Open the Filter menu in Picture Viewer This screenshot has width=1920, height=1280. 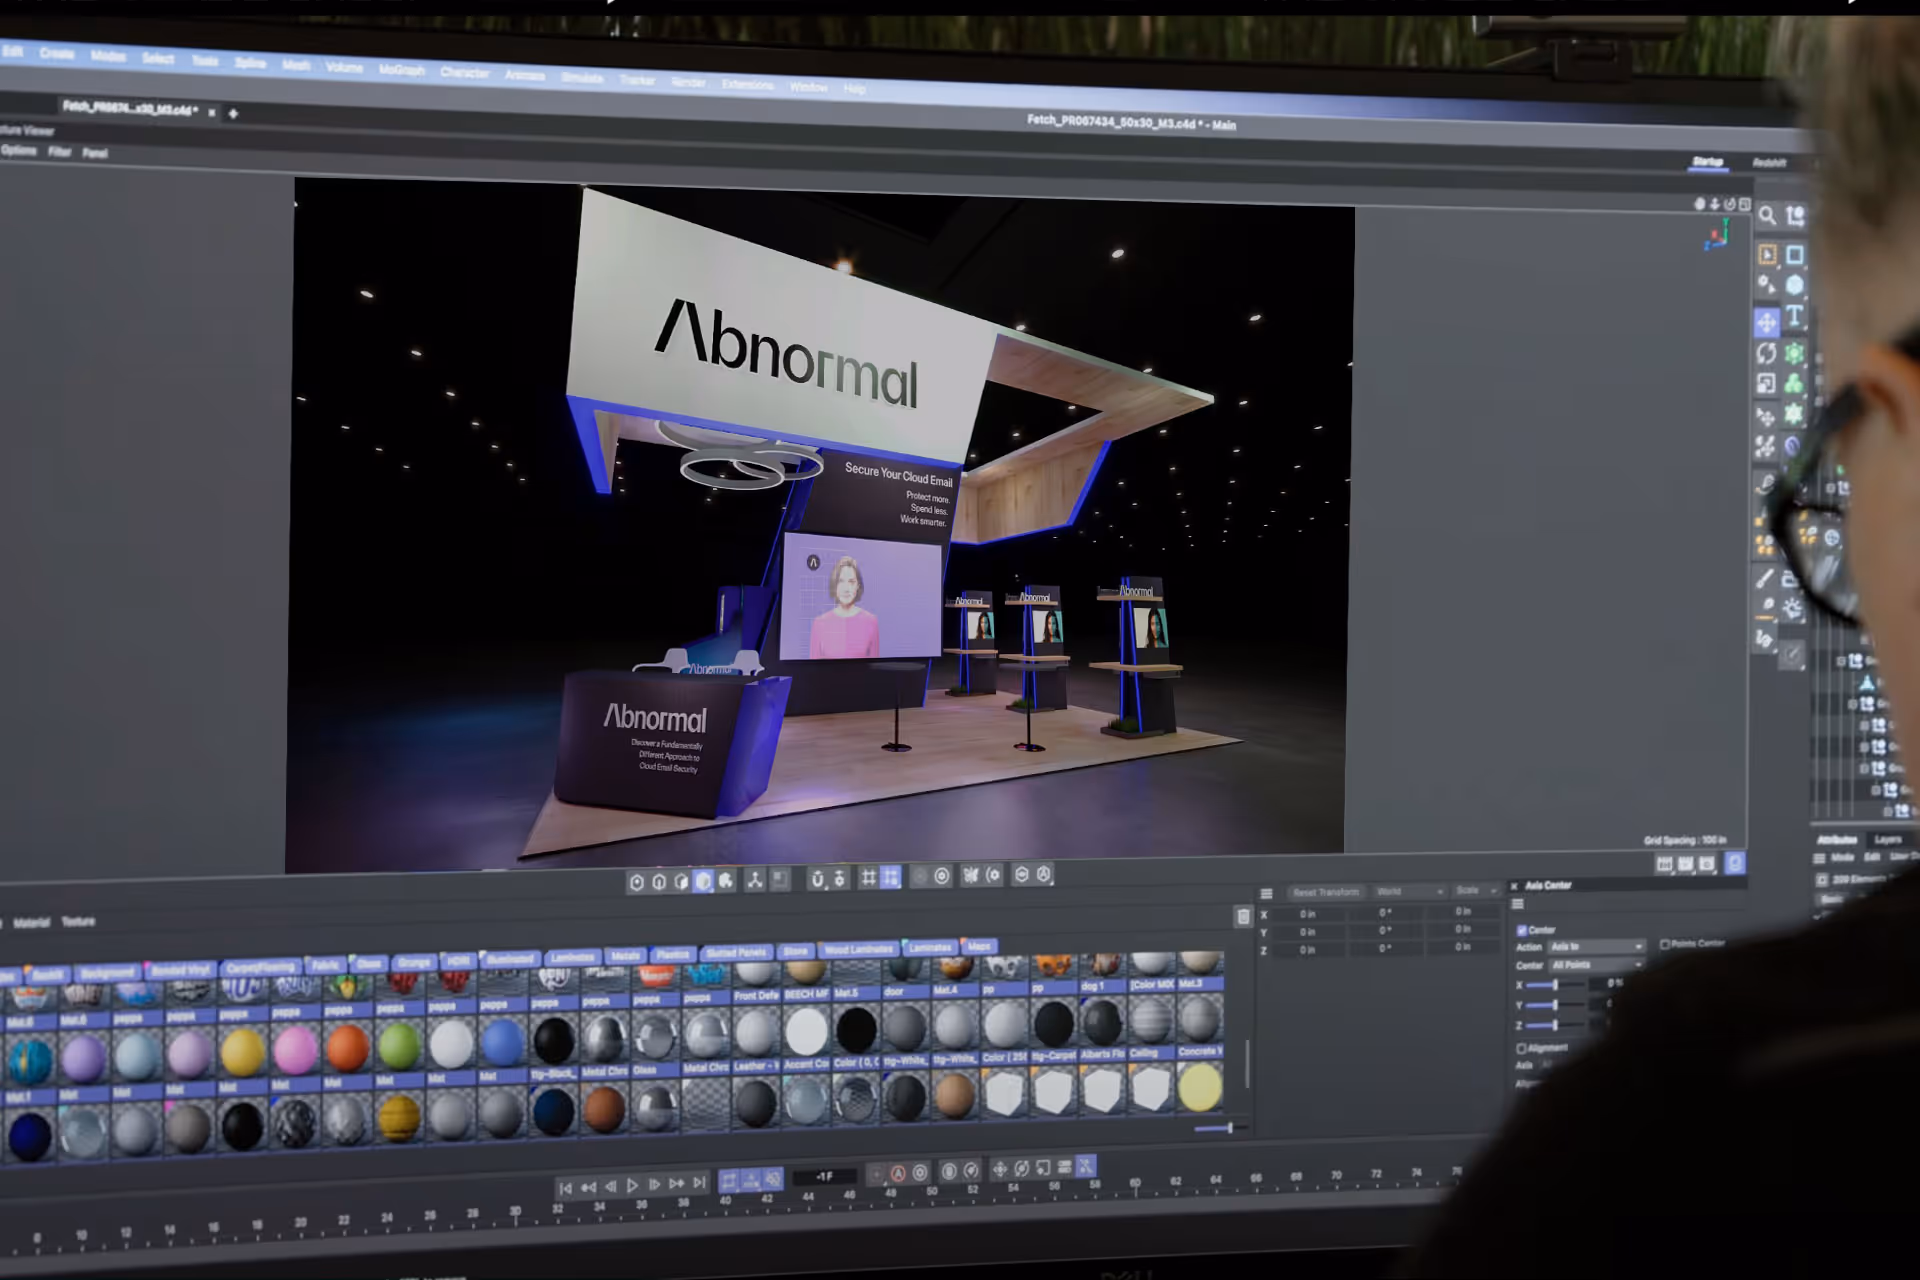pos(60,152)
